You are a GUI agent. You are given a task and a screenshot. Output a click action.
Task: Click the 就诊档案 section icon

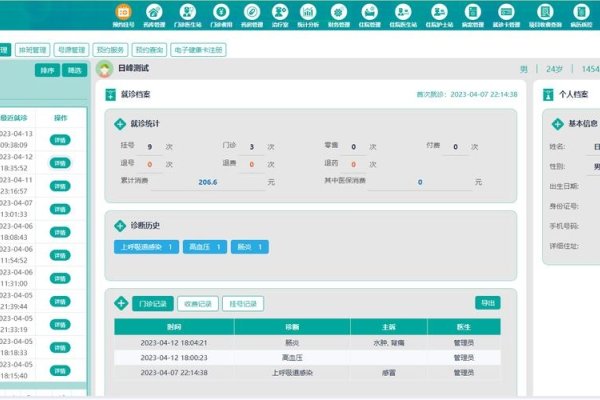pyautogui.click(x=110, y=95)
